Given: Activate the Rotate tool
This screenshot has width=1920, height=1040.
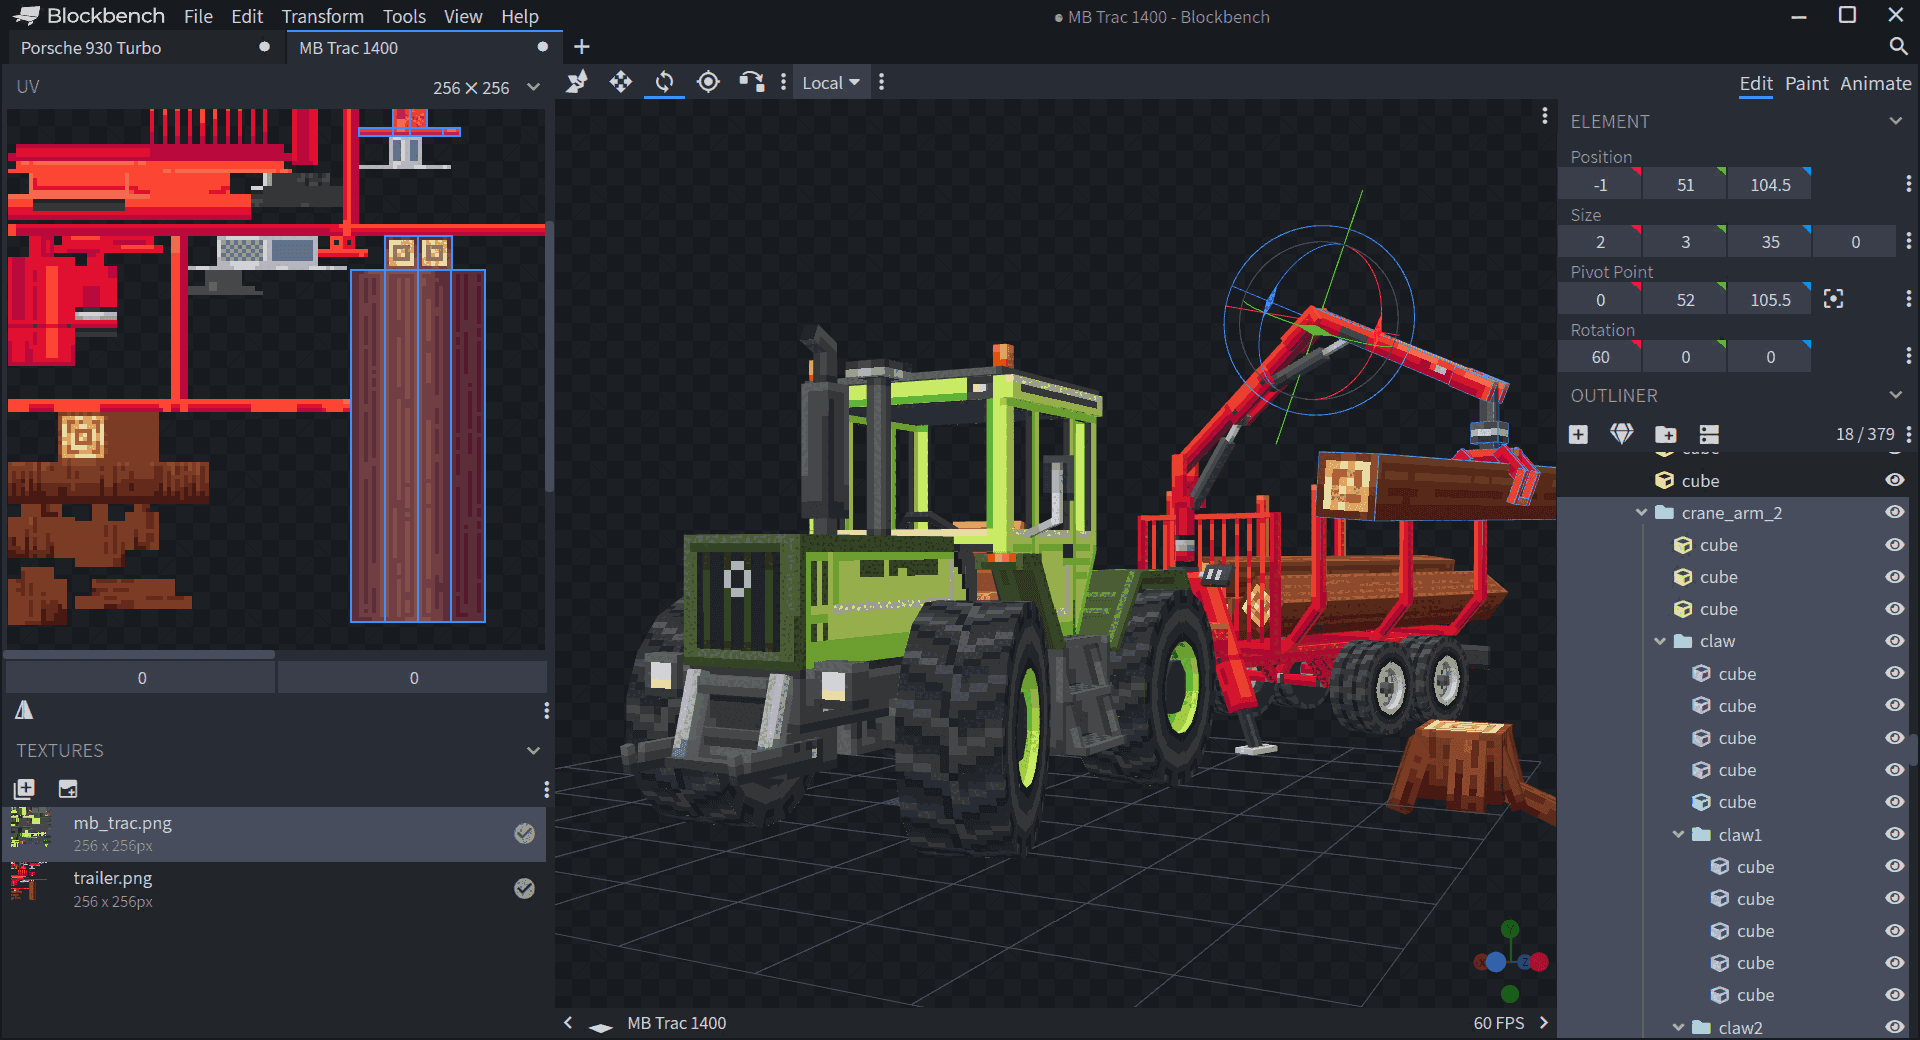Looking at the screenshot, I should point(664,82).
